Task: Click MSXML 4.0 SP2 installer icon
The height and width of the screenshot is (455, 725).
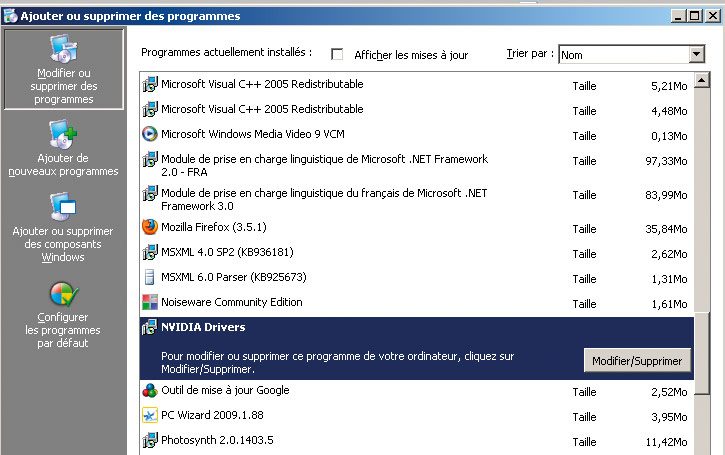Action: [x=150, y=252]
